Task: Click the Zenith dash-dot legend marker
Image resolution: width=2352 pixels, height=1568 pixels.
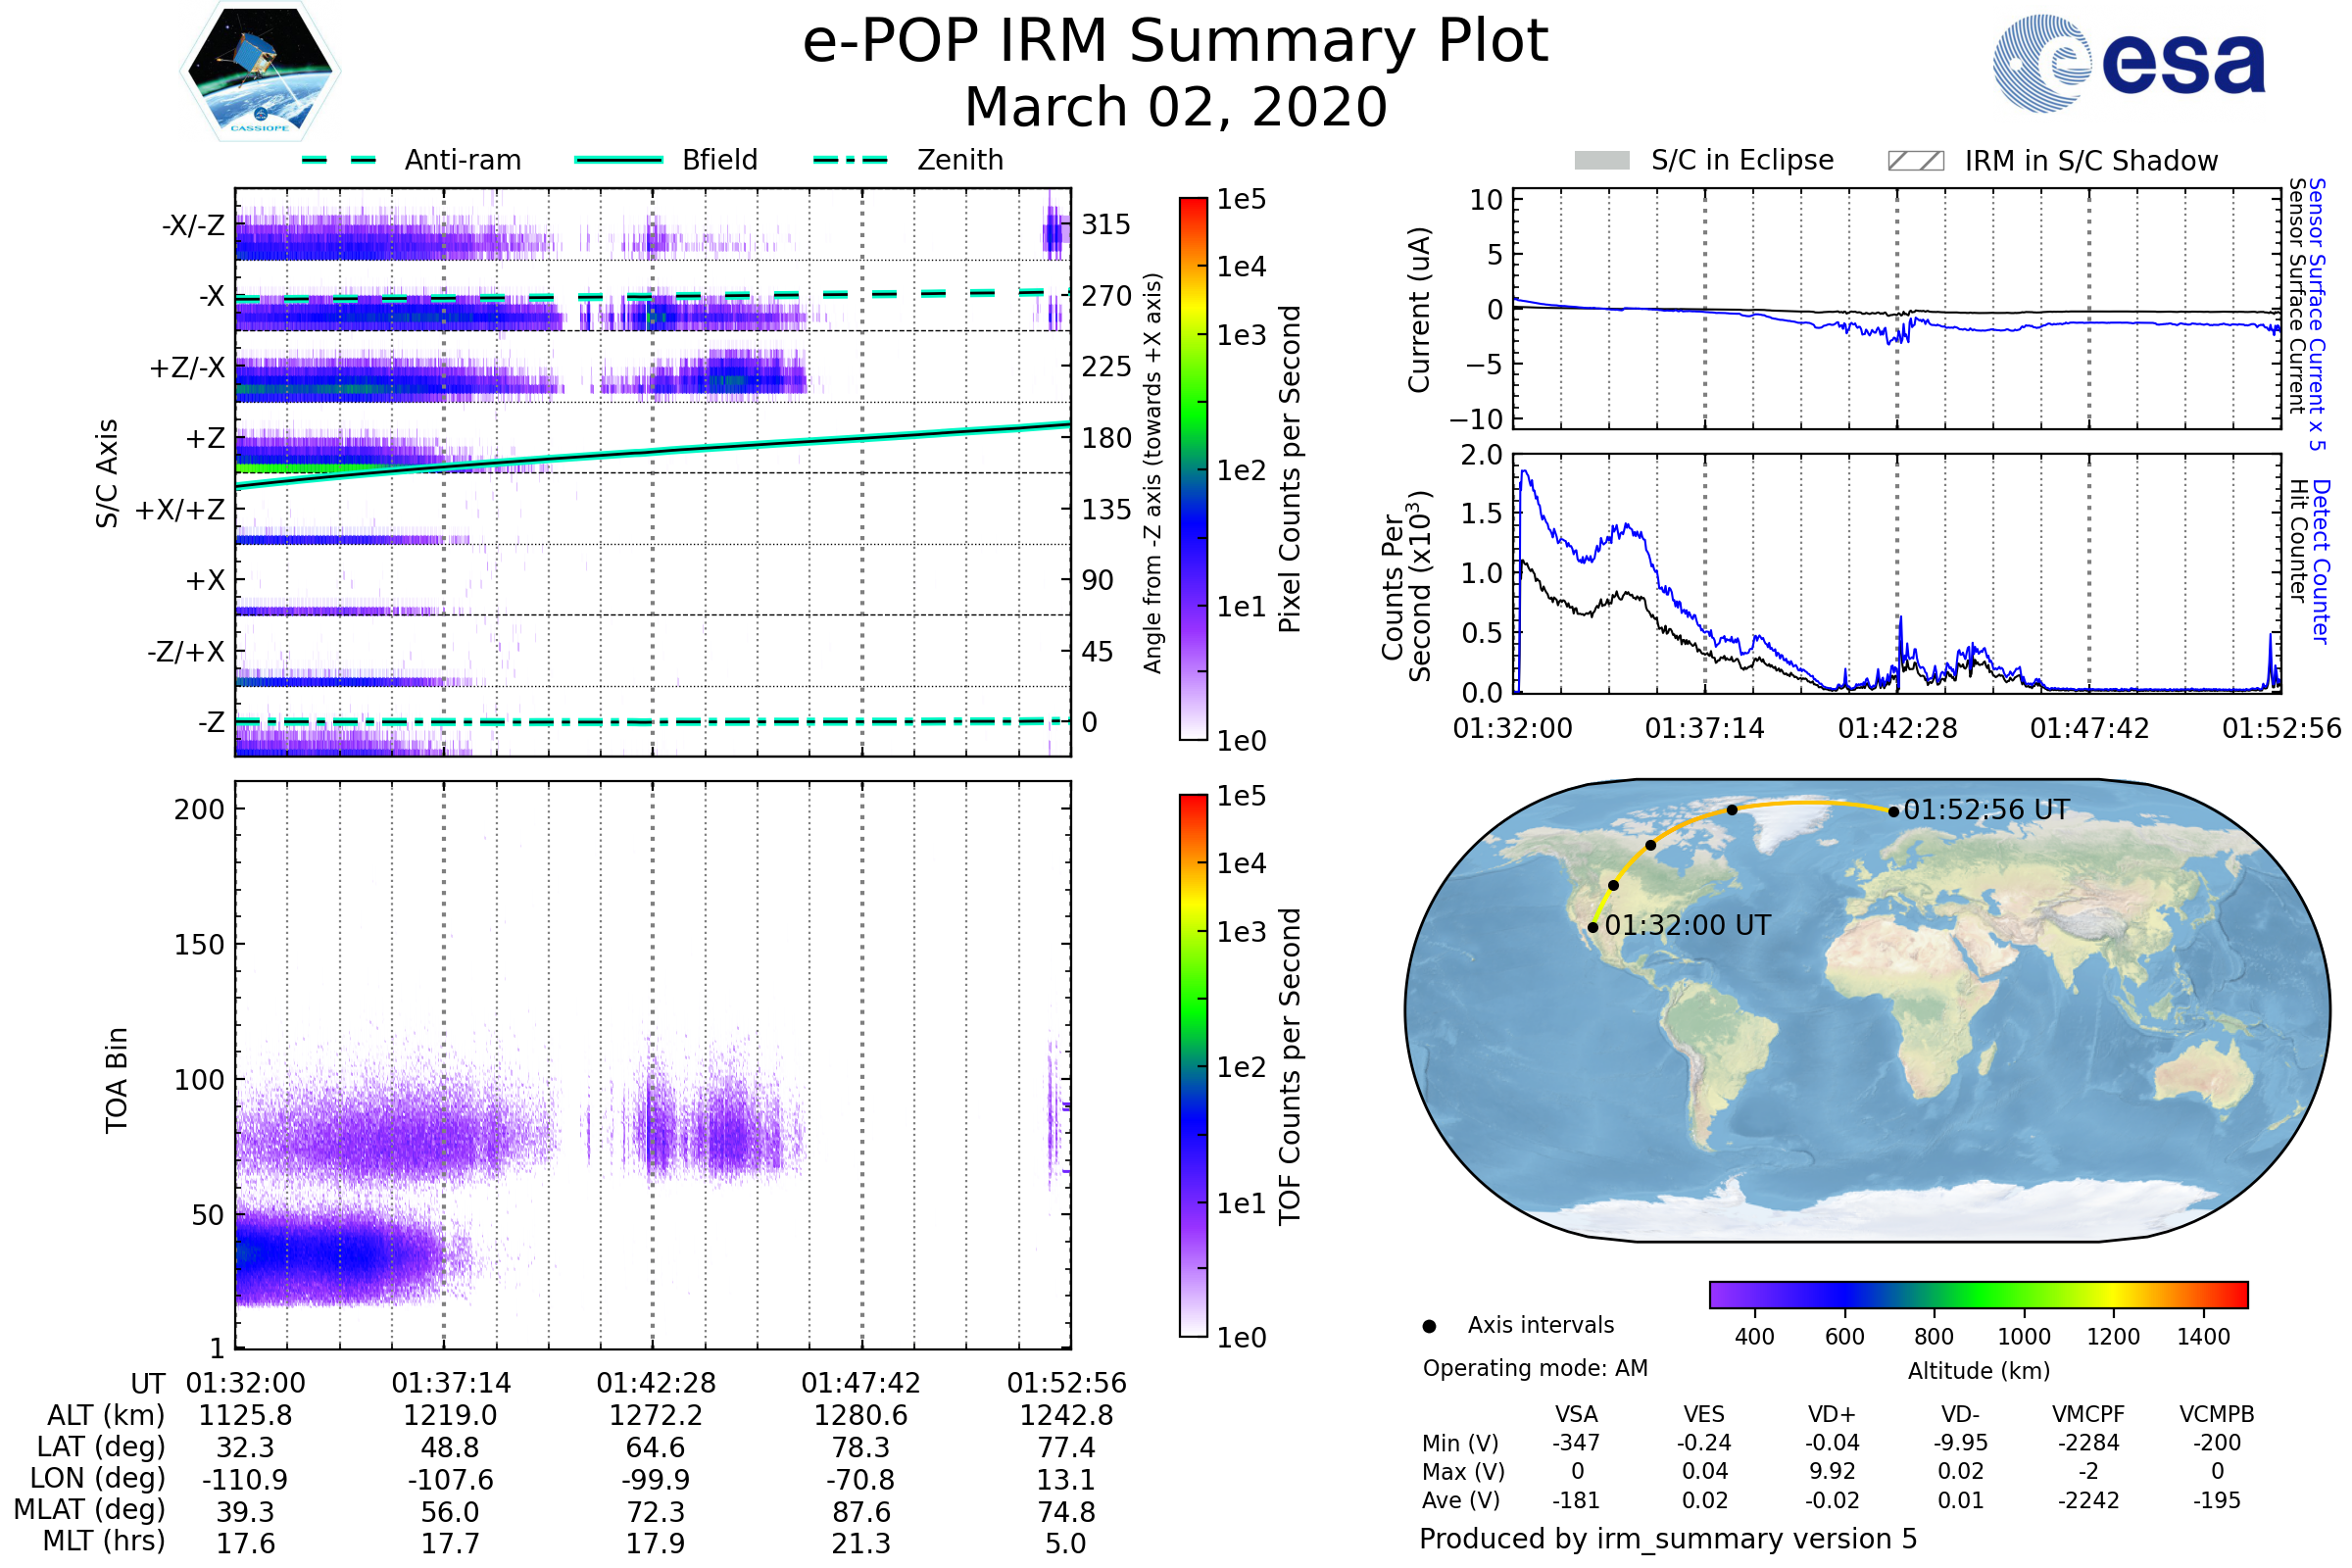Action: [x=851, y=160]
